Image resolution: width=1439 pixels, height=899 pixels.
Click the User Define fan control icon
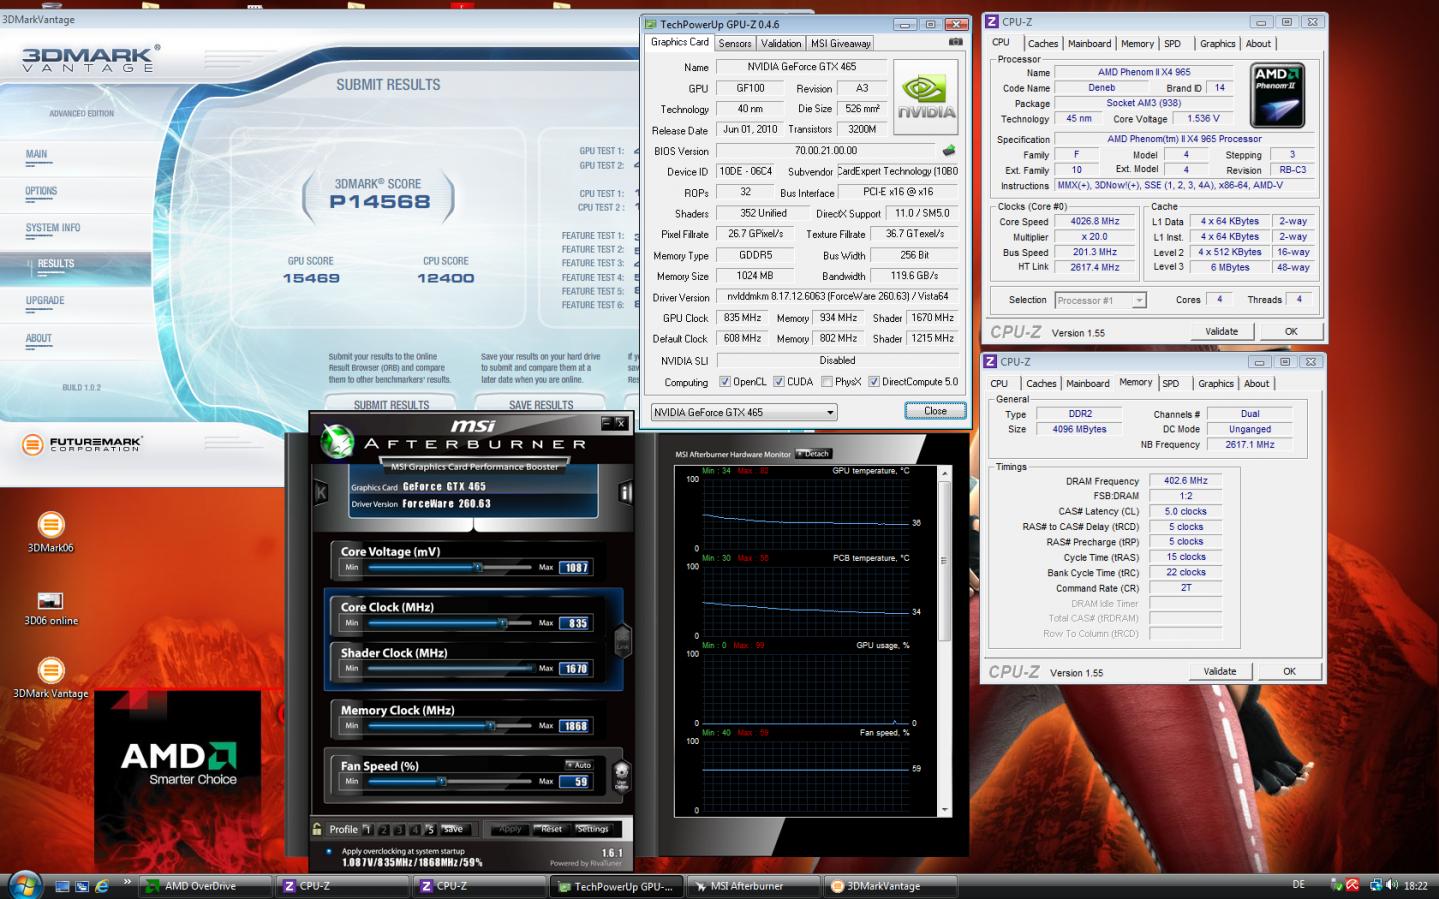click(x=621, y=775)
